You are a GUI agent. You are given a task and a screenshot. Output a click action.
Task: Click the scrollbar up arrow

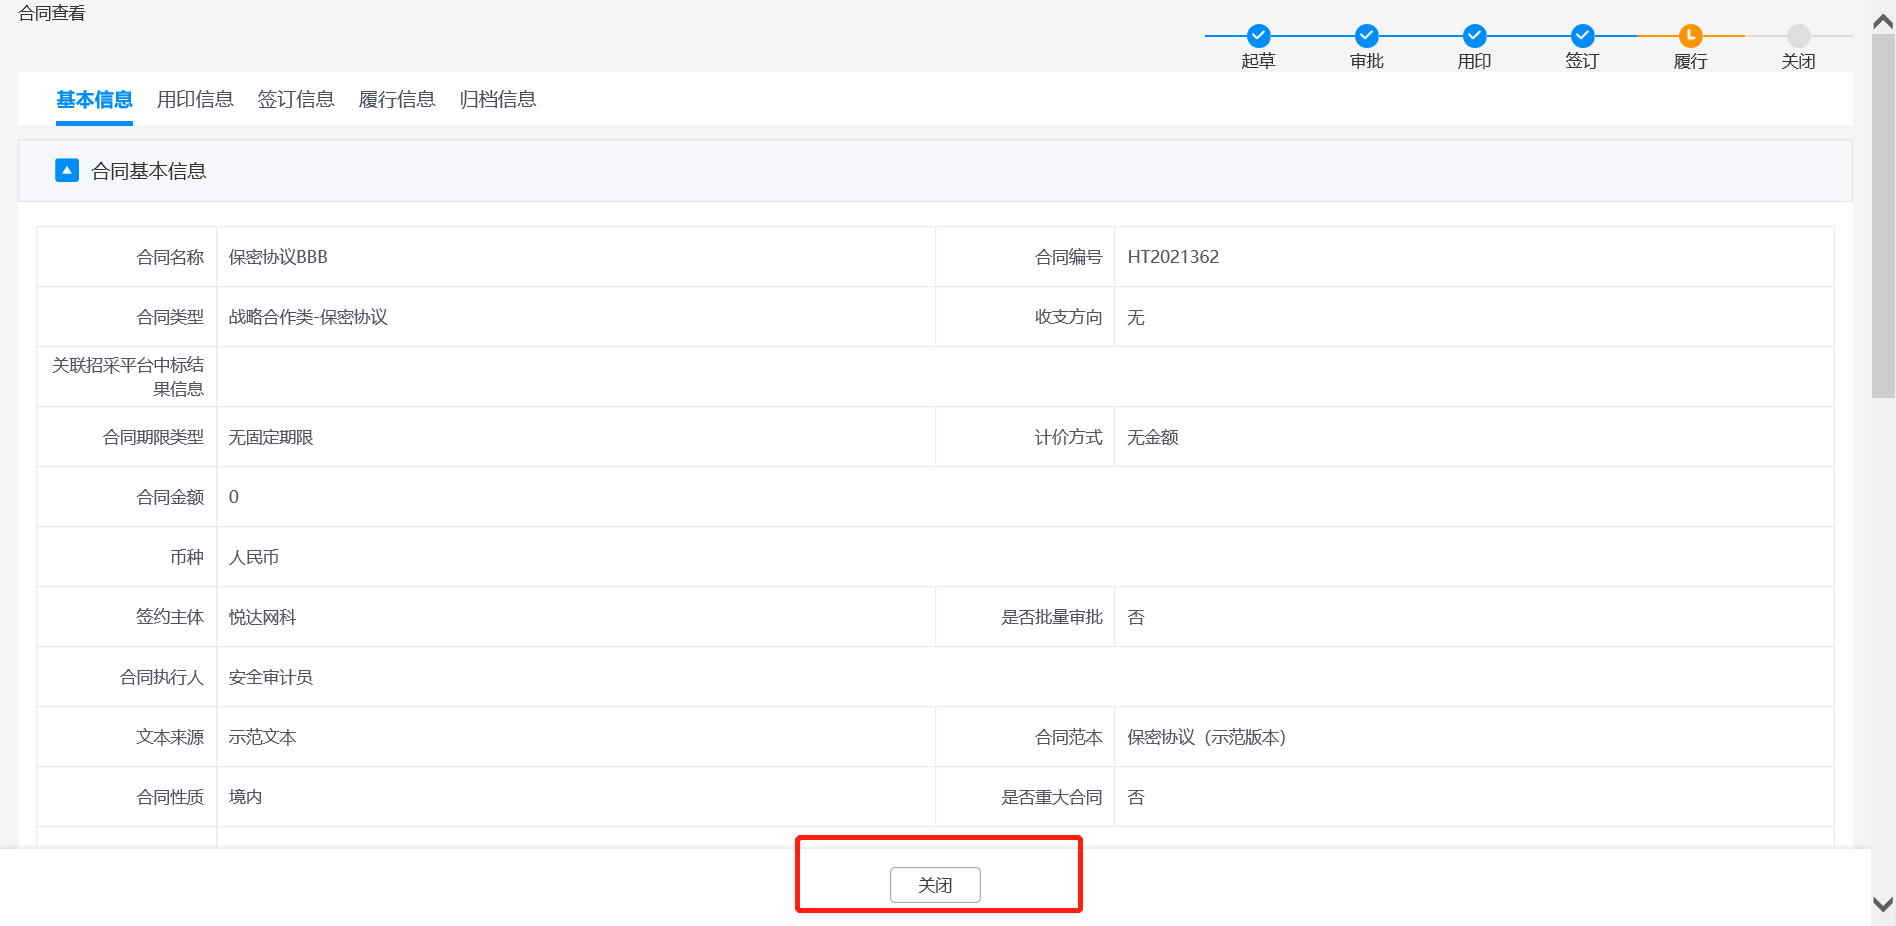(x=1883, y=21)
